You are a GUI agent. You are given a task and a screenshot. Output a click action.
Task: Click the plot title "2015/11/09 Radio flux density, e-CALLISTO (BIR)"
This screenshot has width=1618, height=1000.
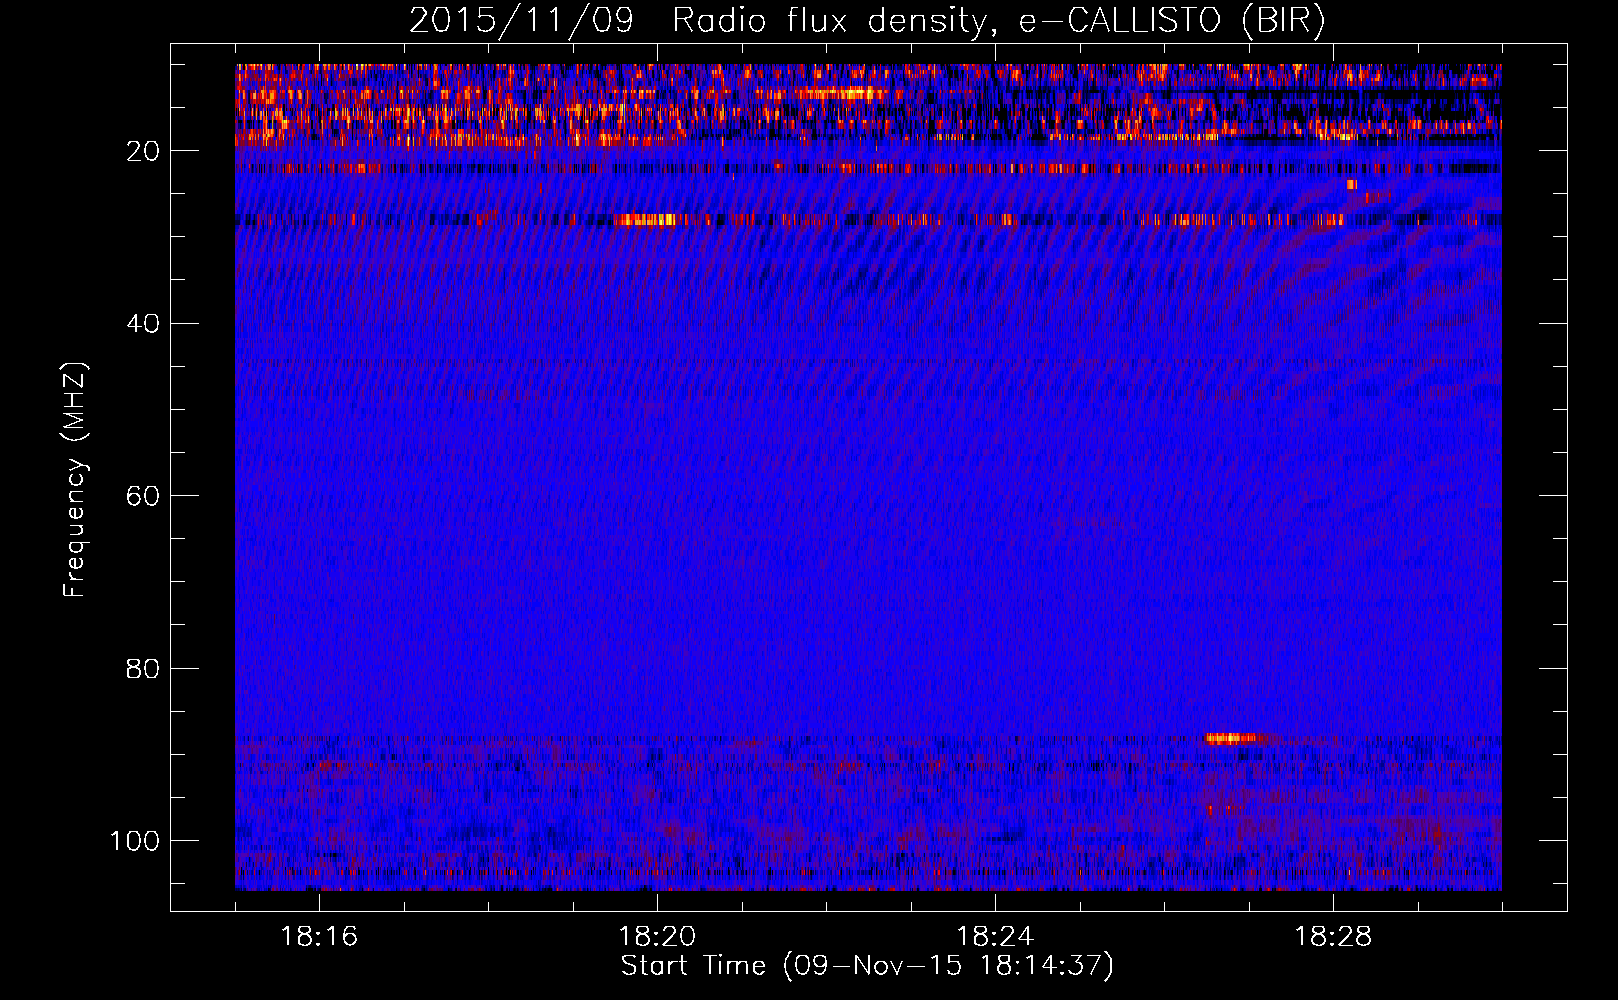[867, 21]
